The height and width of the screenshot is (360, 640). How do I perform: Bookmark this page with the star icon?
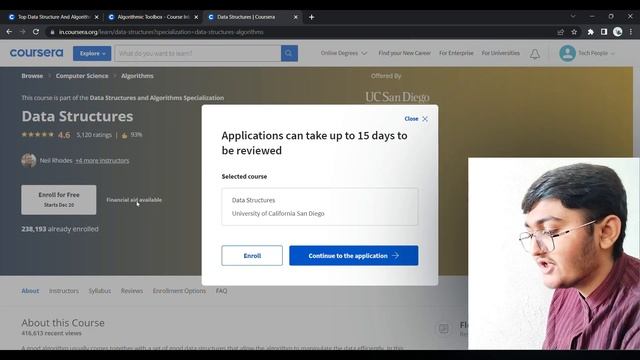[574, 32]
